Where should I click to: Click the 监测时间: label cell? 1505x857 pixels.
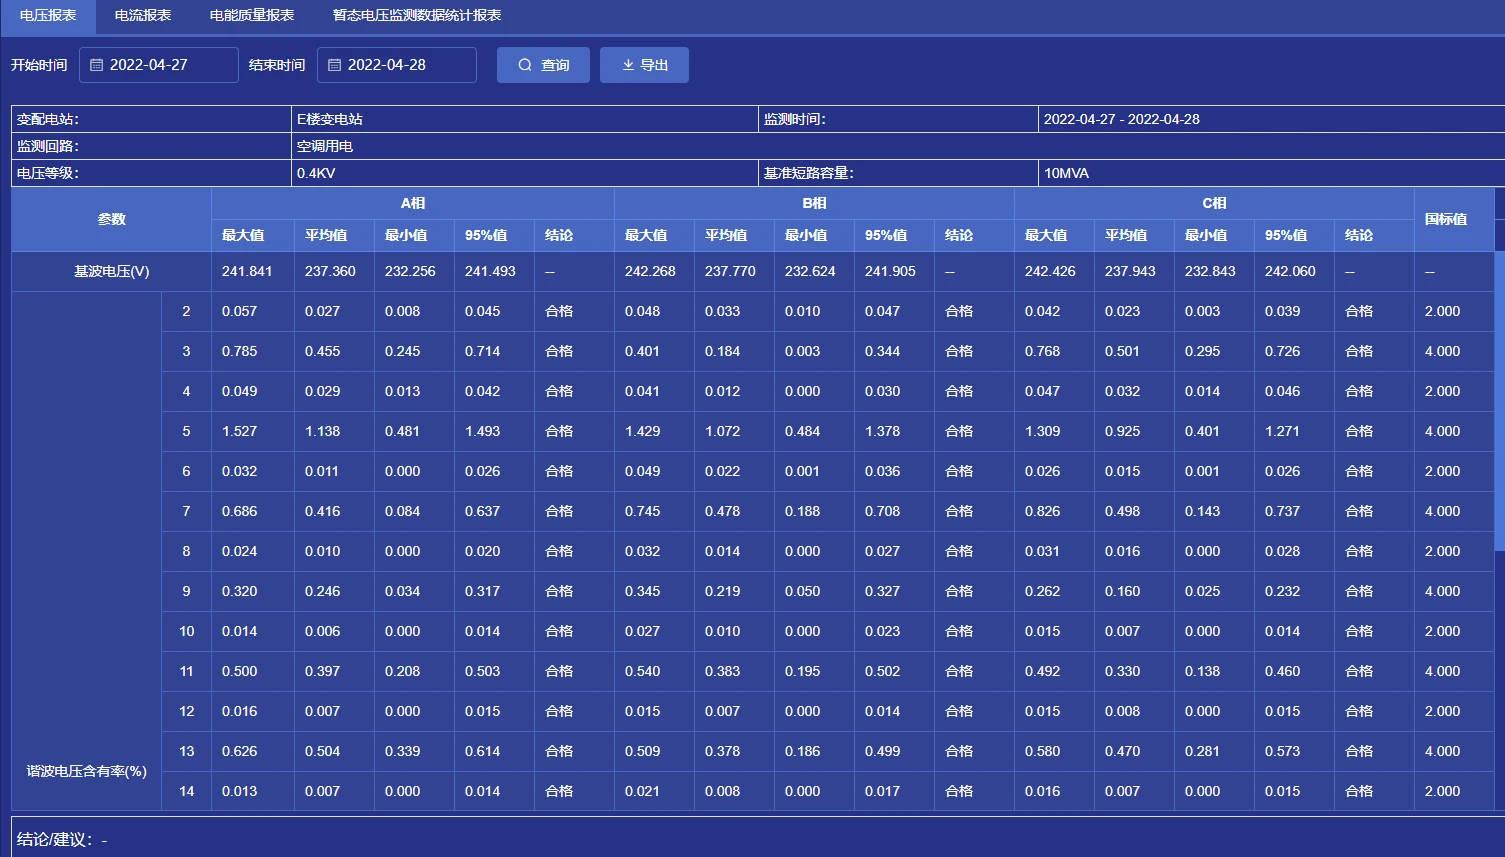click(x=898, y=119)
